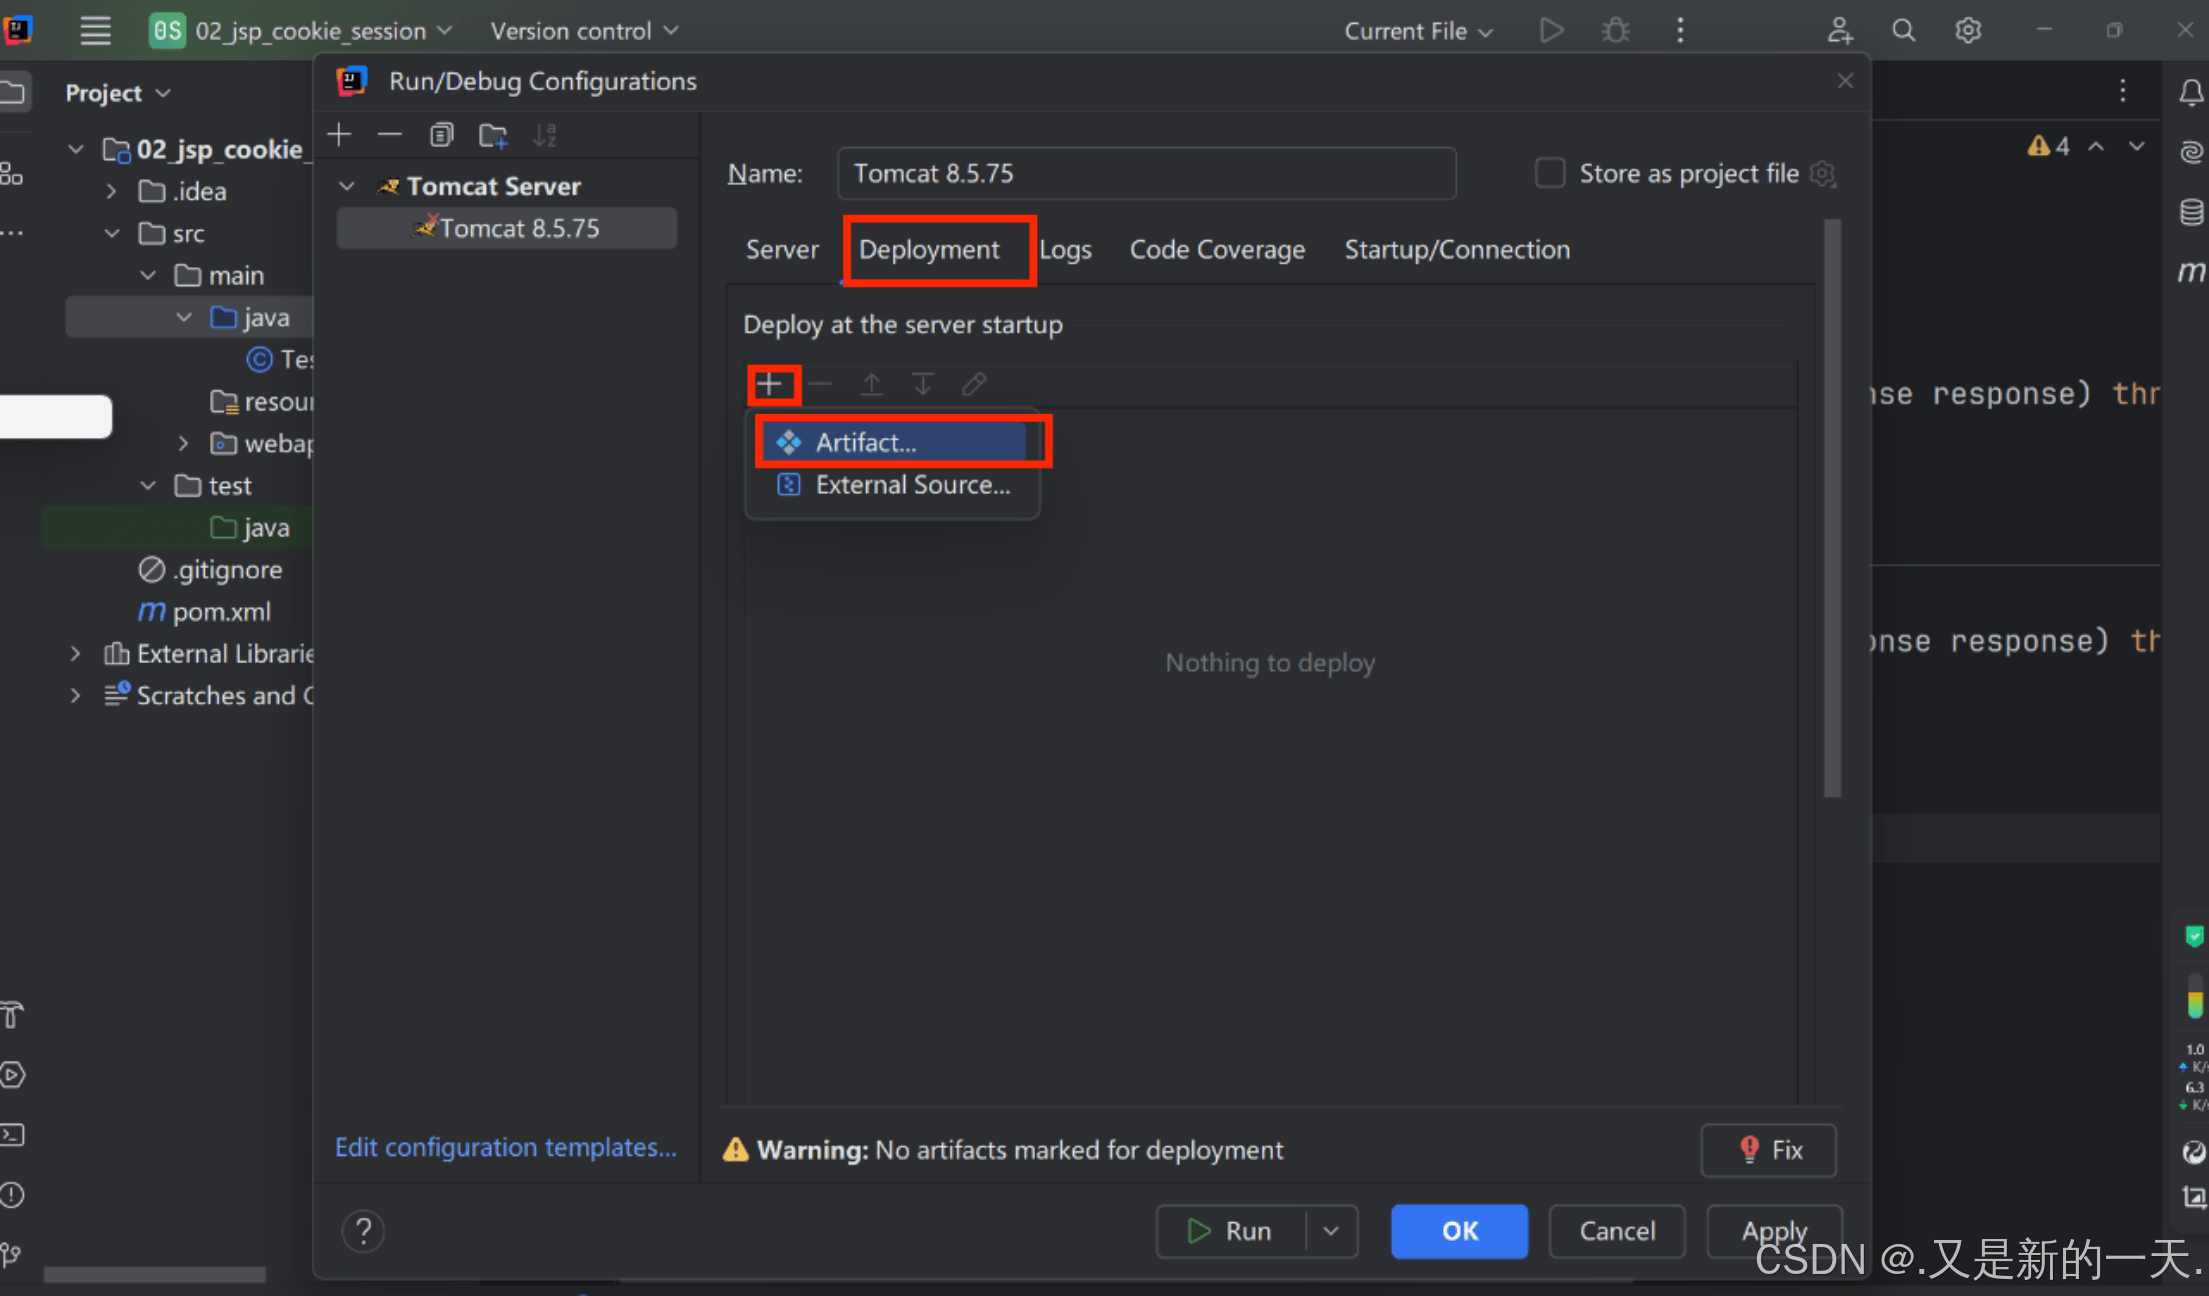The height and width of the screenshot is (1296, 2209).
Task: Click the add new configuration plus icon
Action: (340, 135)
